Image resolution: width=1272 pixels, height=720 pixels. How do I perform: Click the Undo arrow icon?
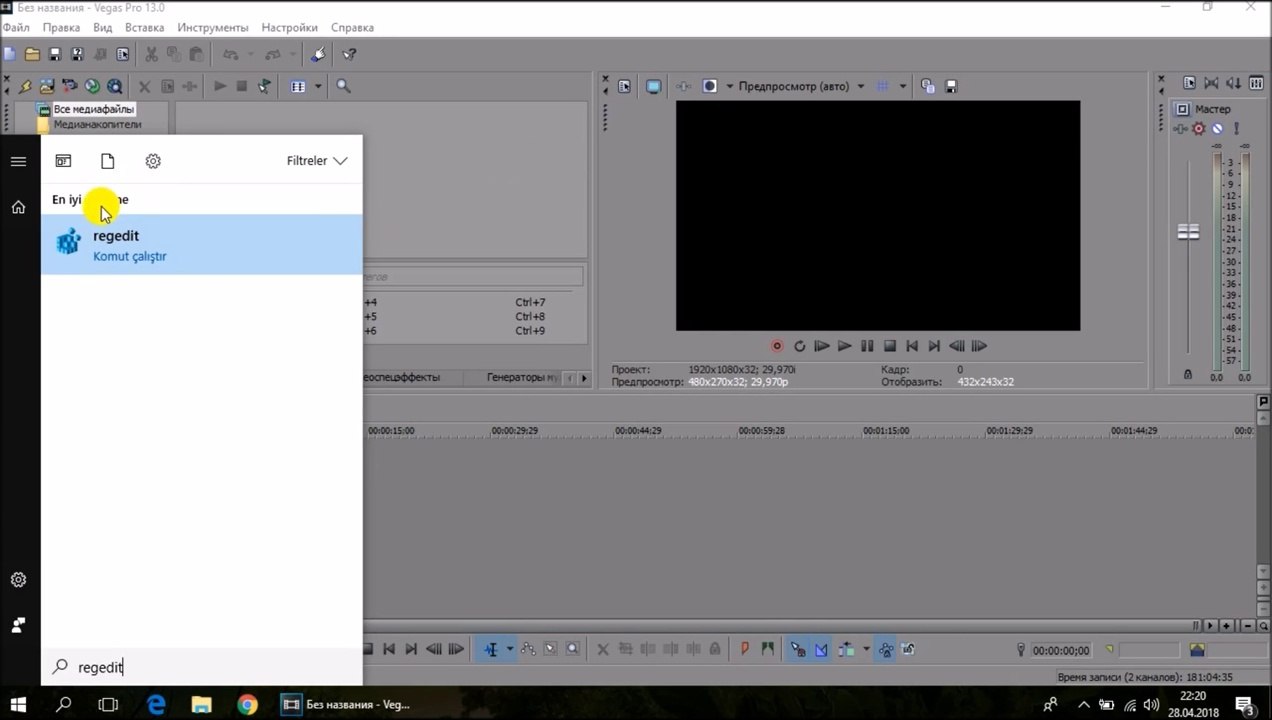click(x=230, y=54)
